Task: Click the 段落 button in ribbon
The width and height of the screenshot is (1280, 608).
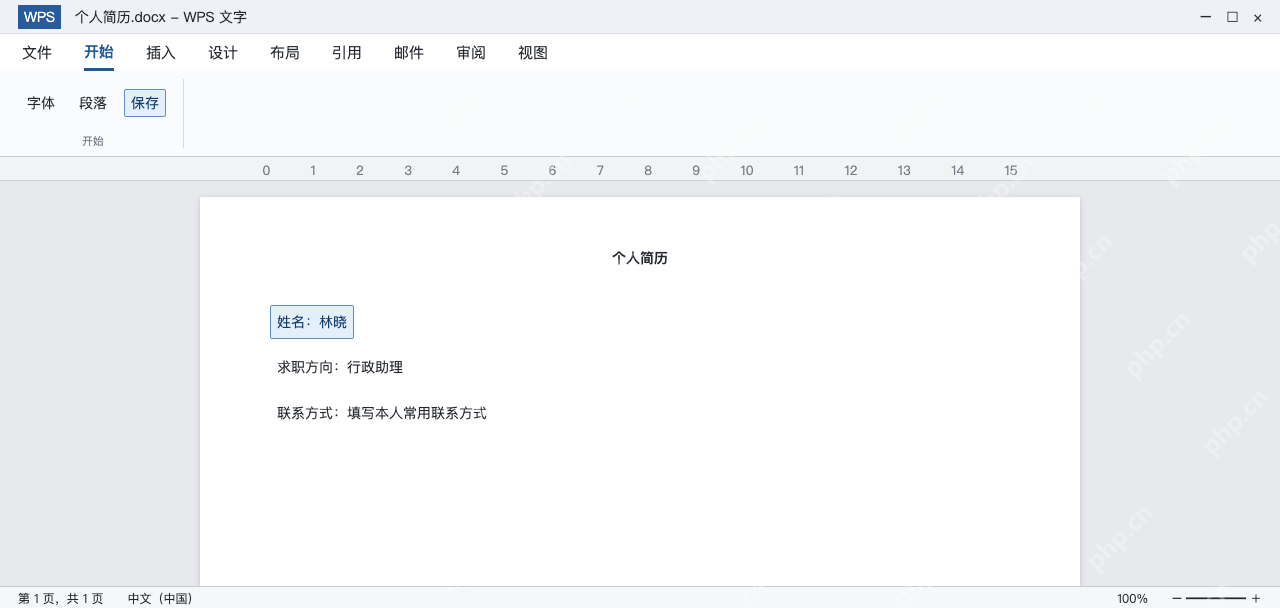Action: coord(93,103)
